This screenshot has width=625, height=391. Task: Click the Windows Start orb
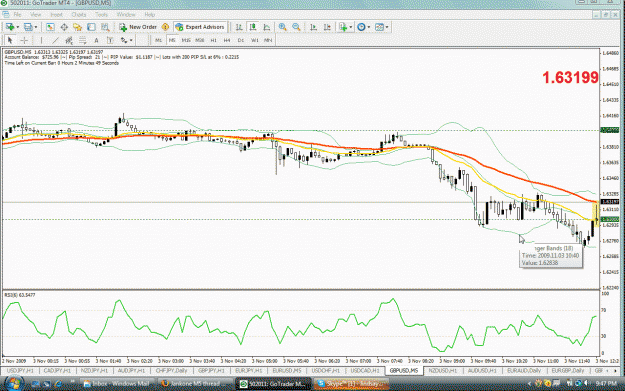coord(13,383)
